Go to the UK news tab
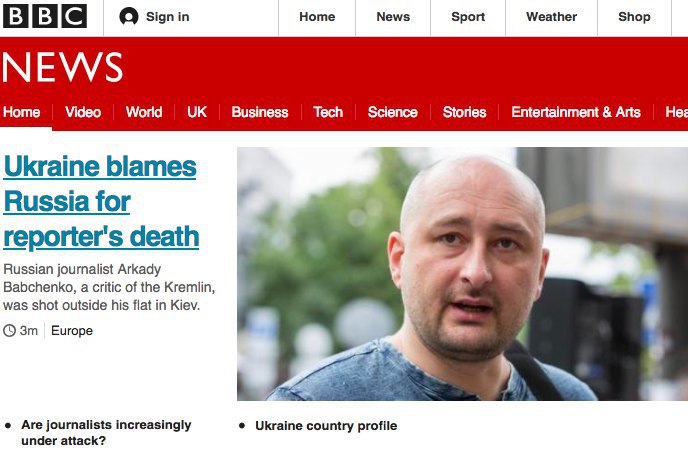Viewport: 688px width, 453px height. (197, 112)
